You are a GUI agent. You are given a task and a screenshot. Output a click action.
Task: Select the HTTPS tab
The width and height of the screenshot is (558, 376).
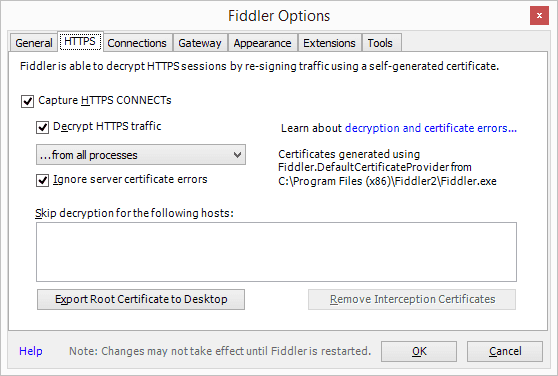pos(80,42)
